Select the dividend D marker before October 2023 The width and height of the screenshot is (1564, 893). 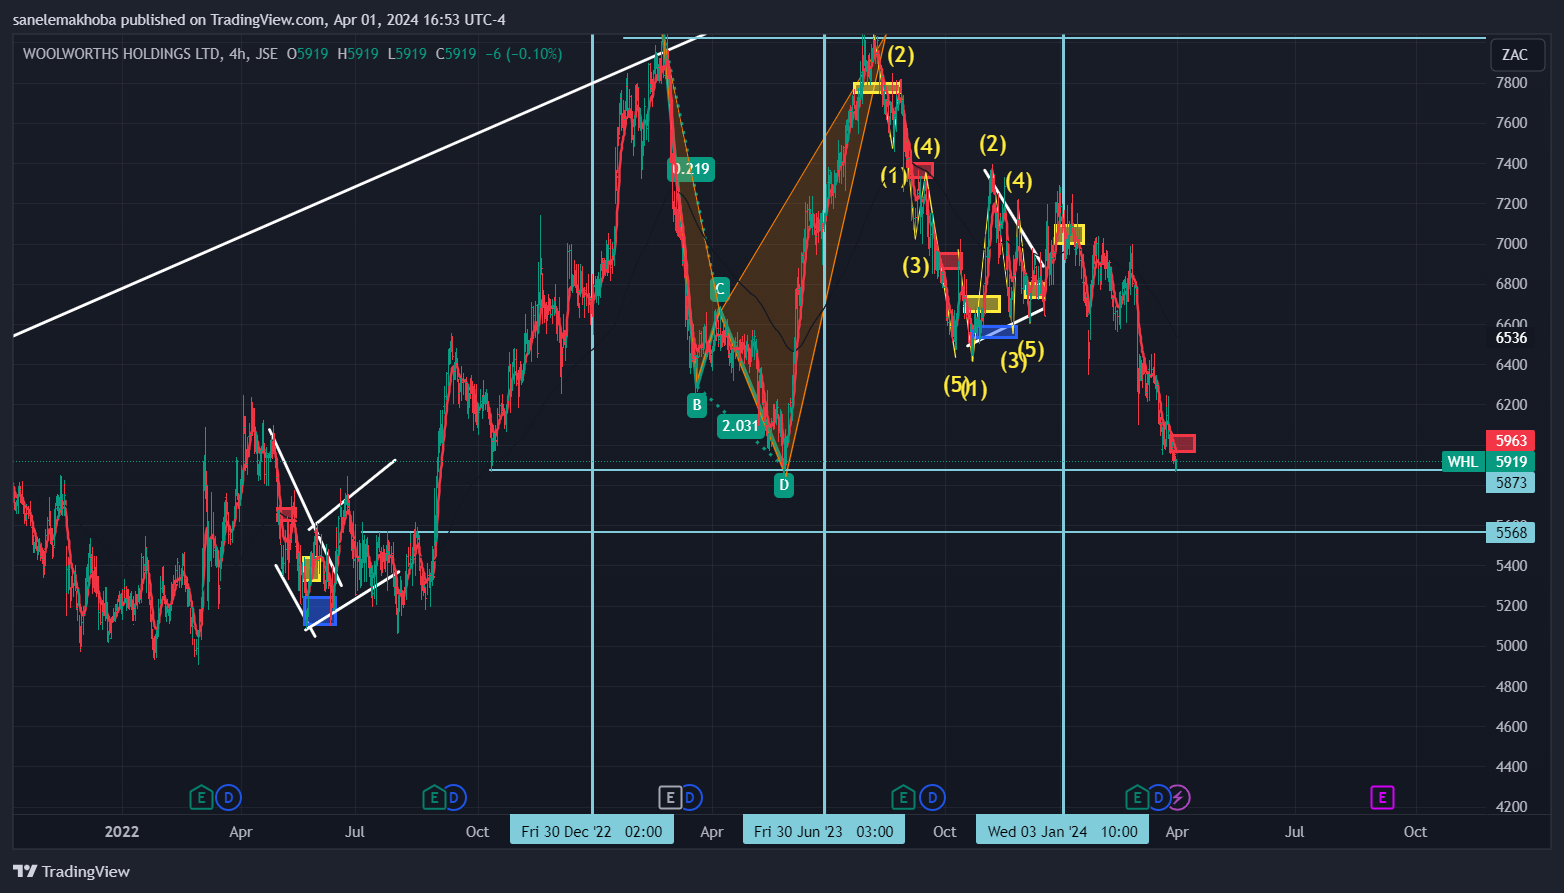(932, 798)
